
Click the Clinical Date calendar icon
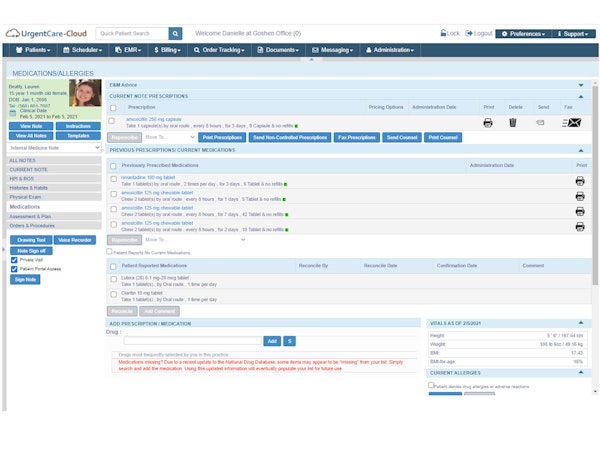pyautogui.click(x=13, y=114)
